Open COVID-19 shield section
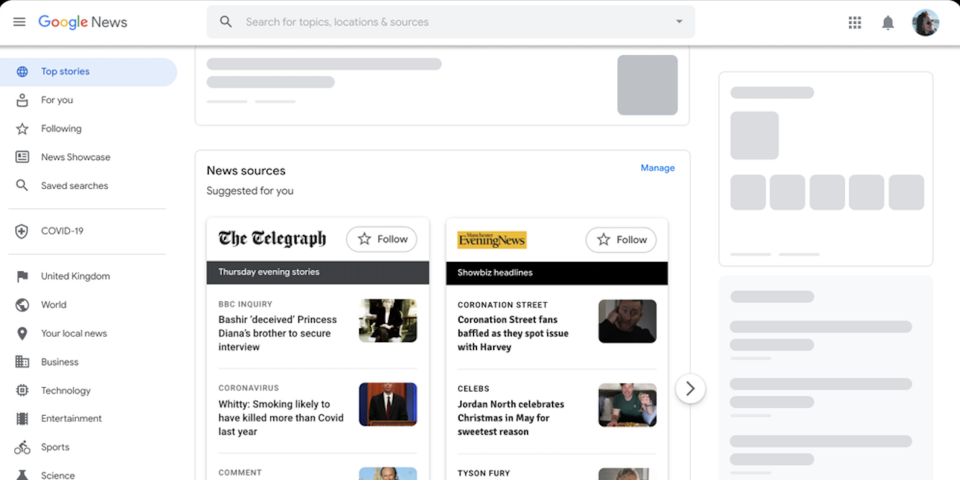 [x=22, y=231]
